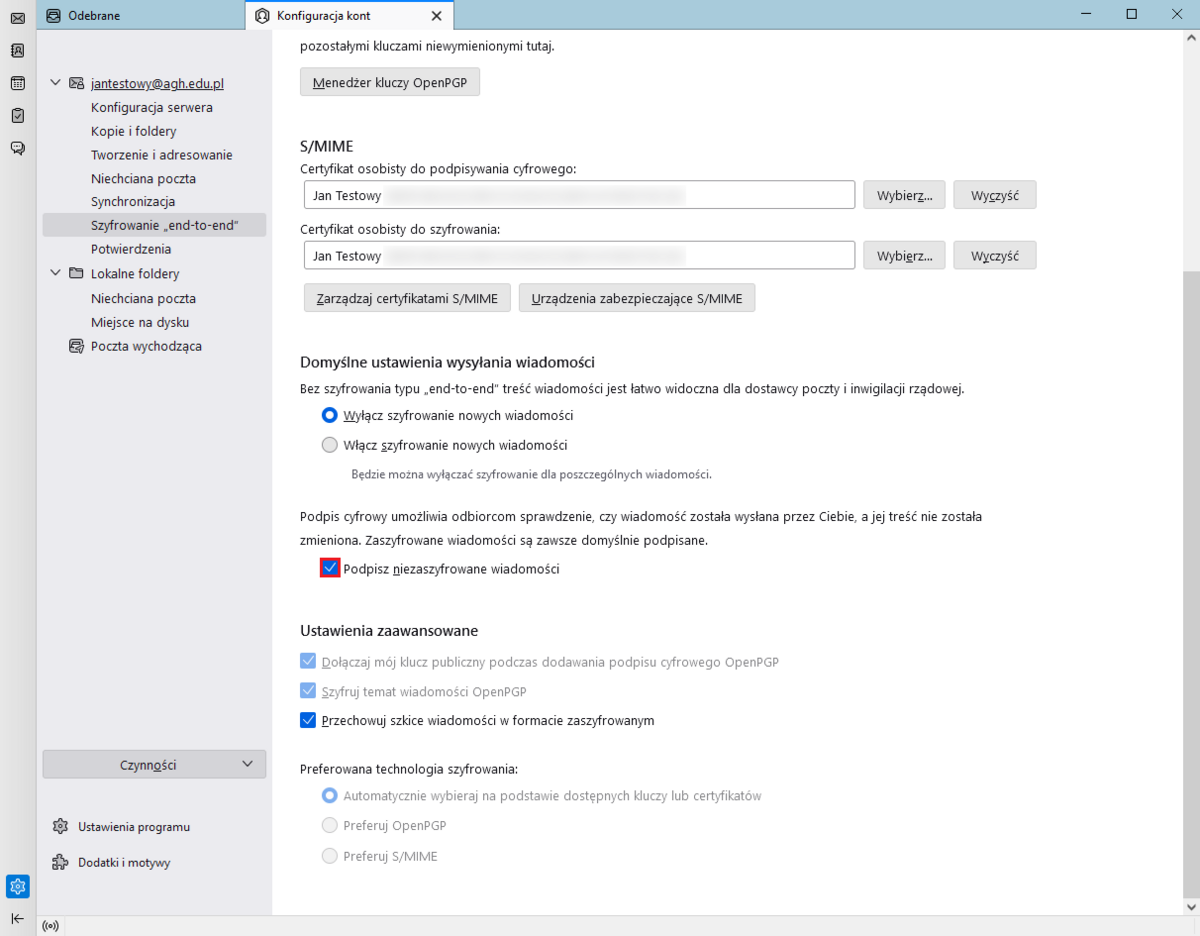Toggle Przechowuj szkice wiadomości w formacie zaszyfrowanym
Screen dimensions: 1200x936
(x=308, y=720)
